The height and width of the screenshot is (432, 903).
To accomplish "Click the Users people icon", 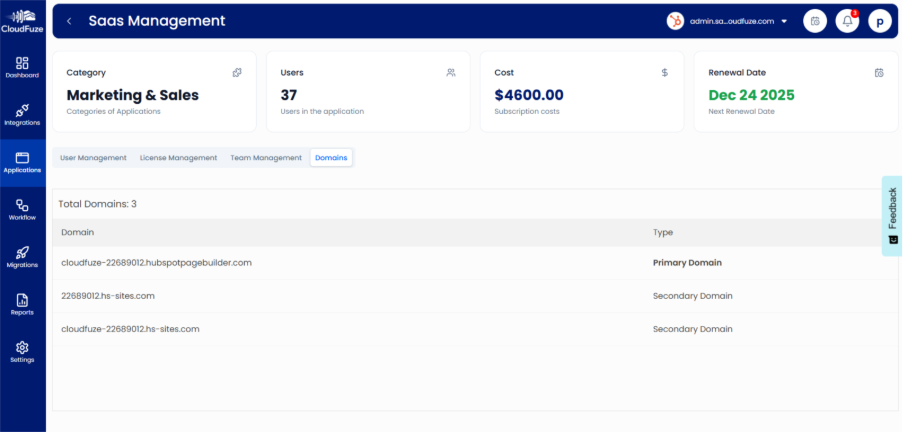I will [x=450, y=73].
